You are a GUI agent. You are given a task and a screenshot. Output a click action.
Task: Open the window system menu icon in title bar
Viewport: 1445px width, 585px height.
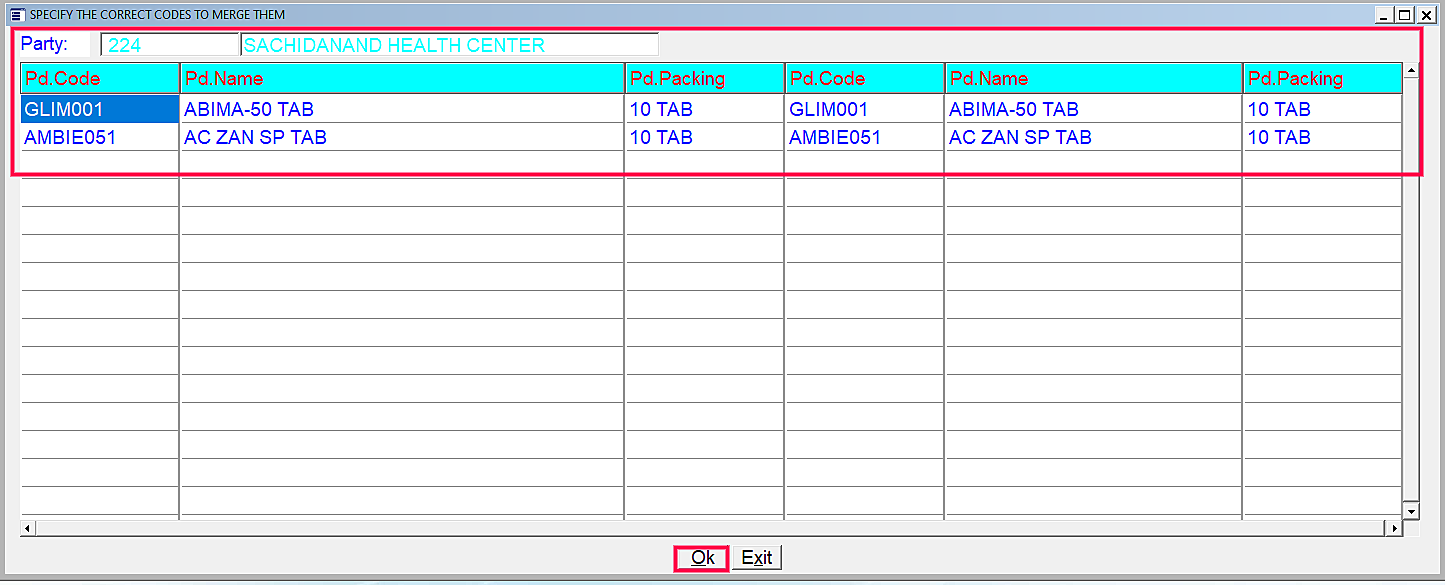click(15, 15)
